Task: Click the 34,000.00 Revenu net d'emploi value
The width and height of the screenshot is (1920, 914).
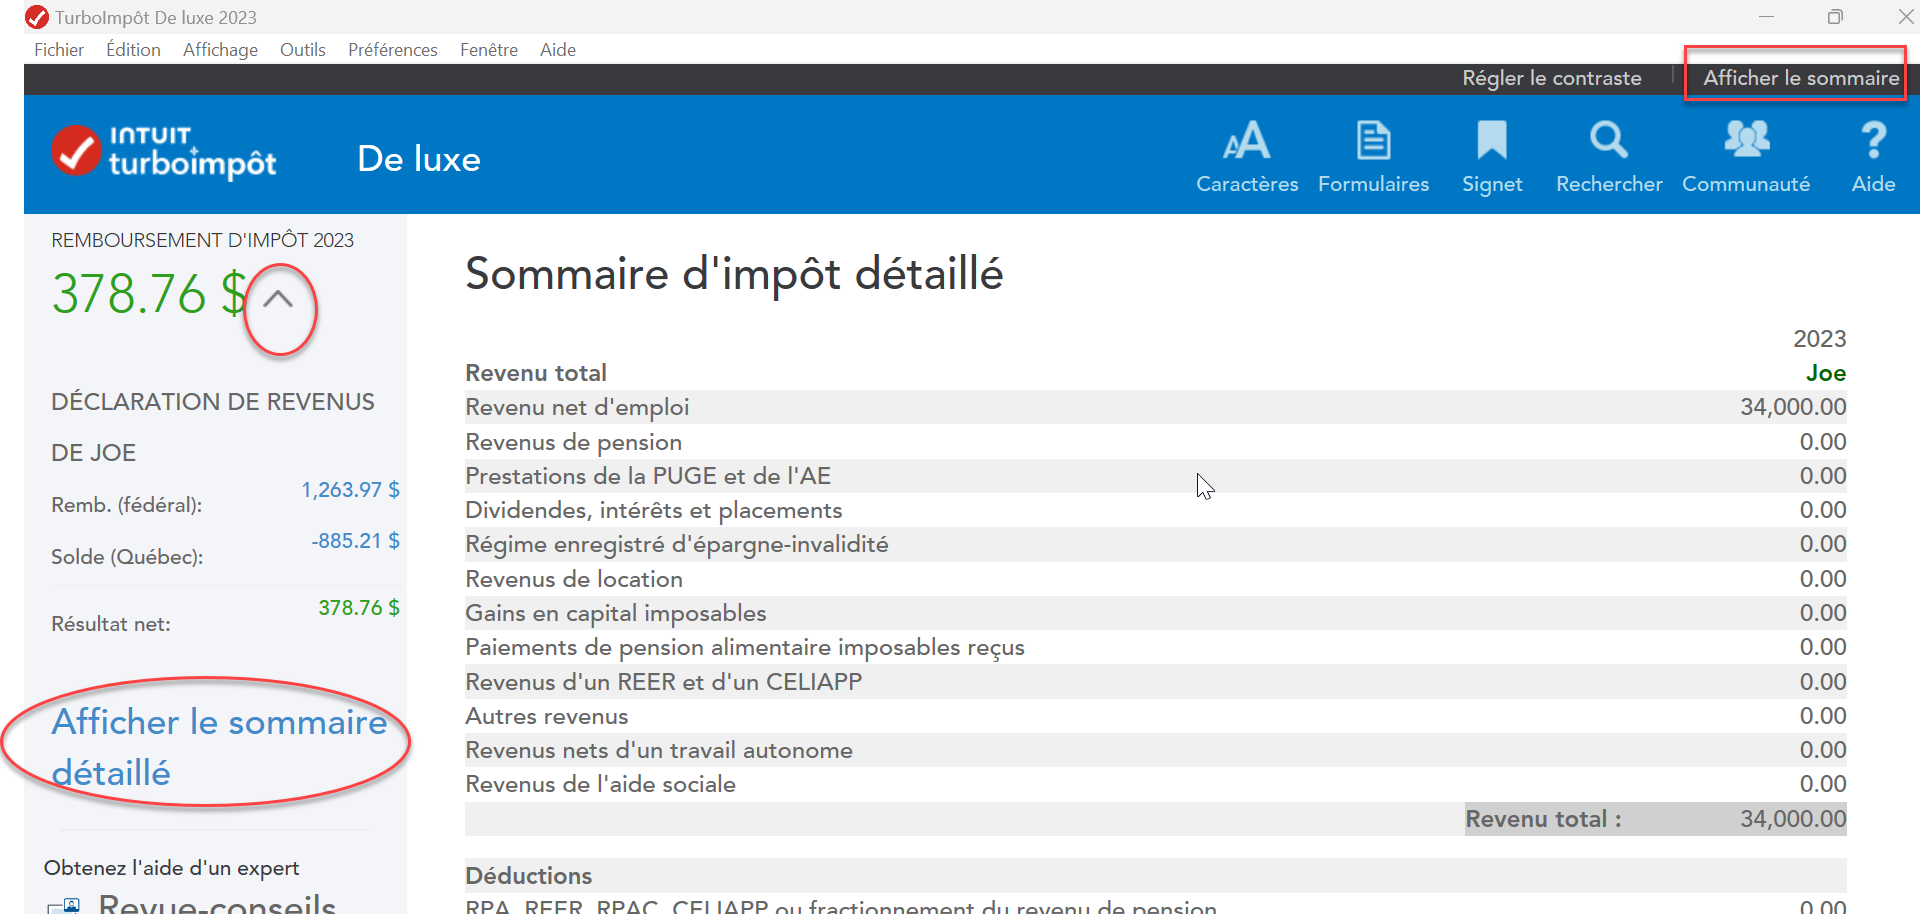Action: [x=1793, y=407]
